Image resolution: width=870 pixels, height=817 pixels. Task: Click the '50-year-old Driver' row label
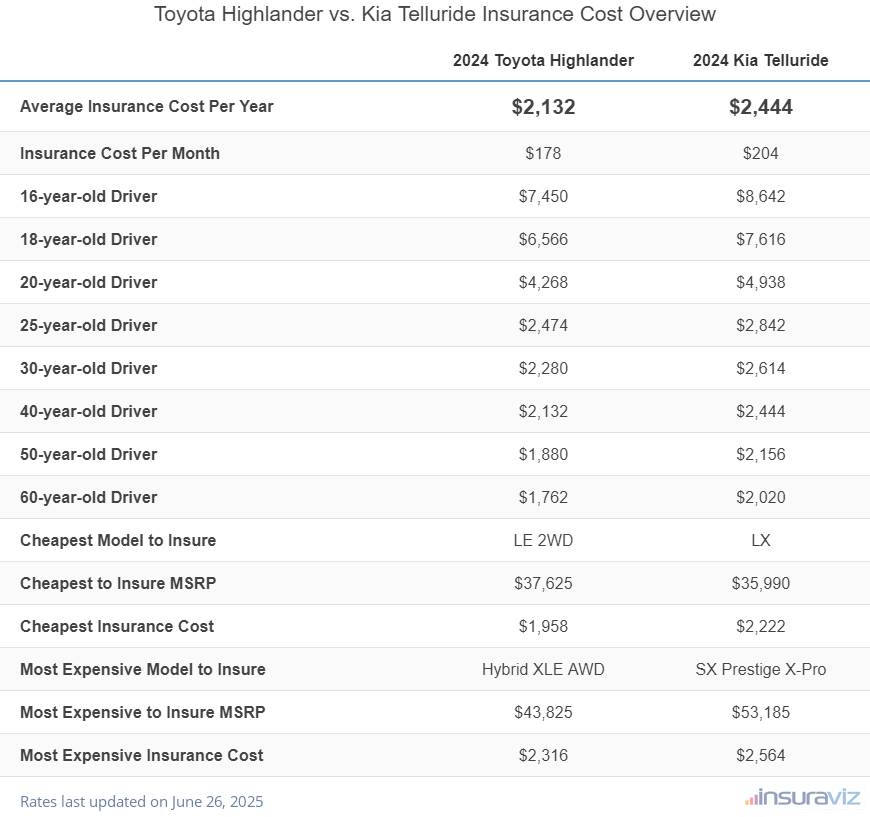pyautogui.click(x=88, y=454)
